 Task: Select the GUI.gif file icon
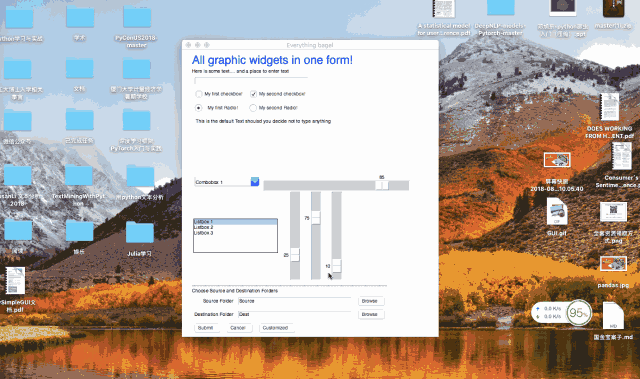pos(557,211)
